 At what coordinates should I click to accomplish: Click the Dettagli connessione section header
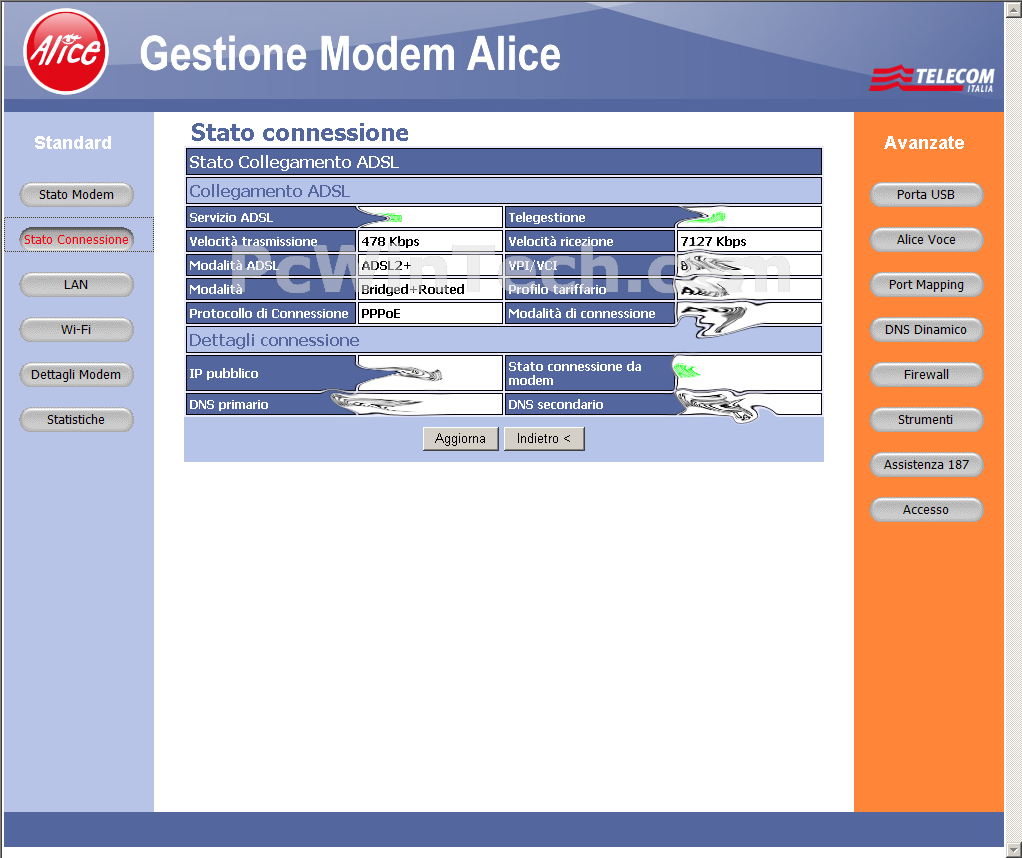click(x=274, y=340)
